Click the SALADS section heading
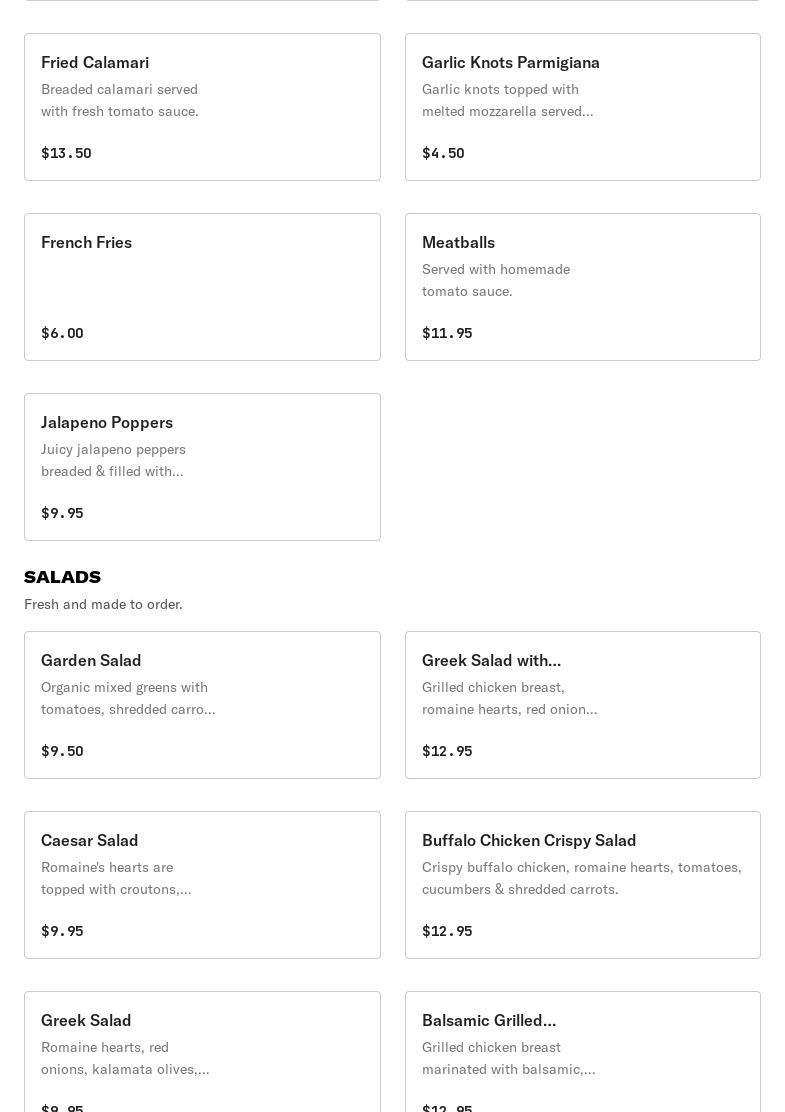 point(62,577)
